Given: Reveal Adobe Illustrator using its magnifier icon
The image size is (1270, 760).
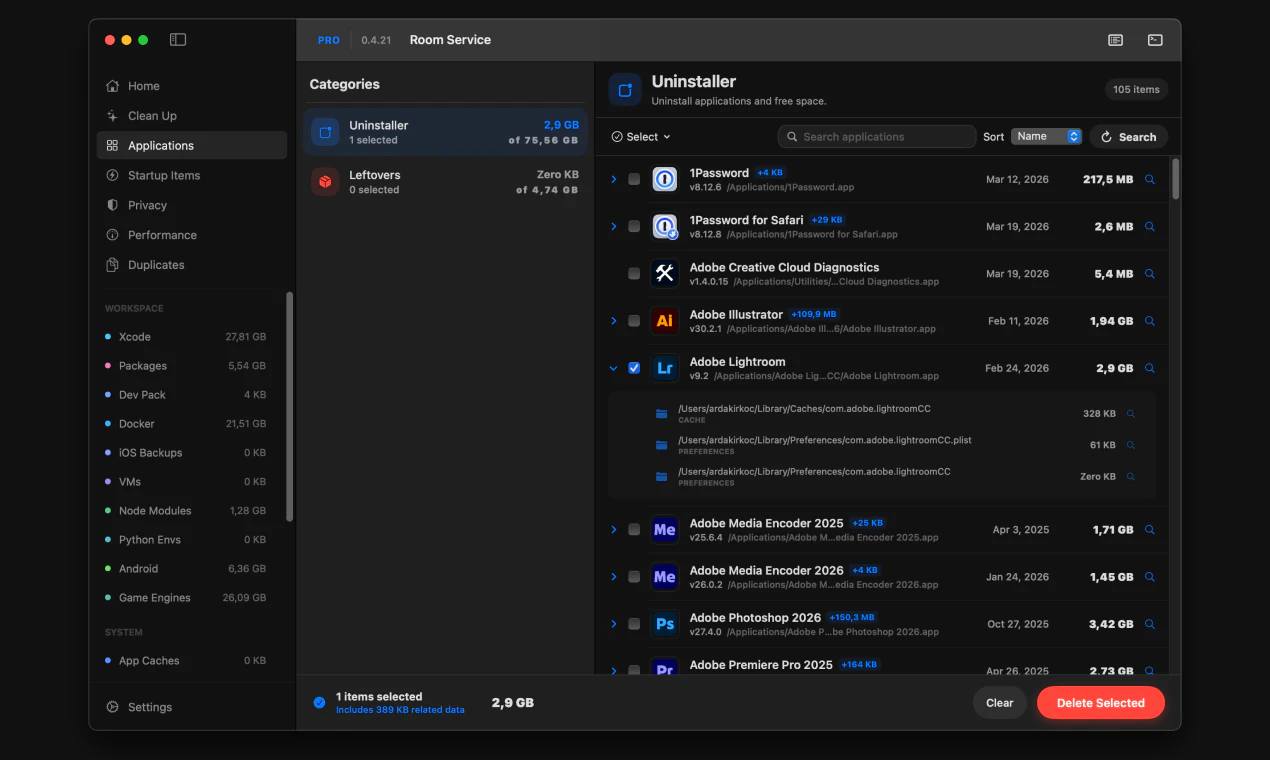Looking at the screenshot, I should pyautogui.click(x=1150, y=321).
